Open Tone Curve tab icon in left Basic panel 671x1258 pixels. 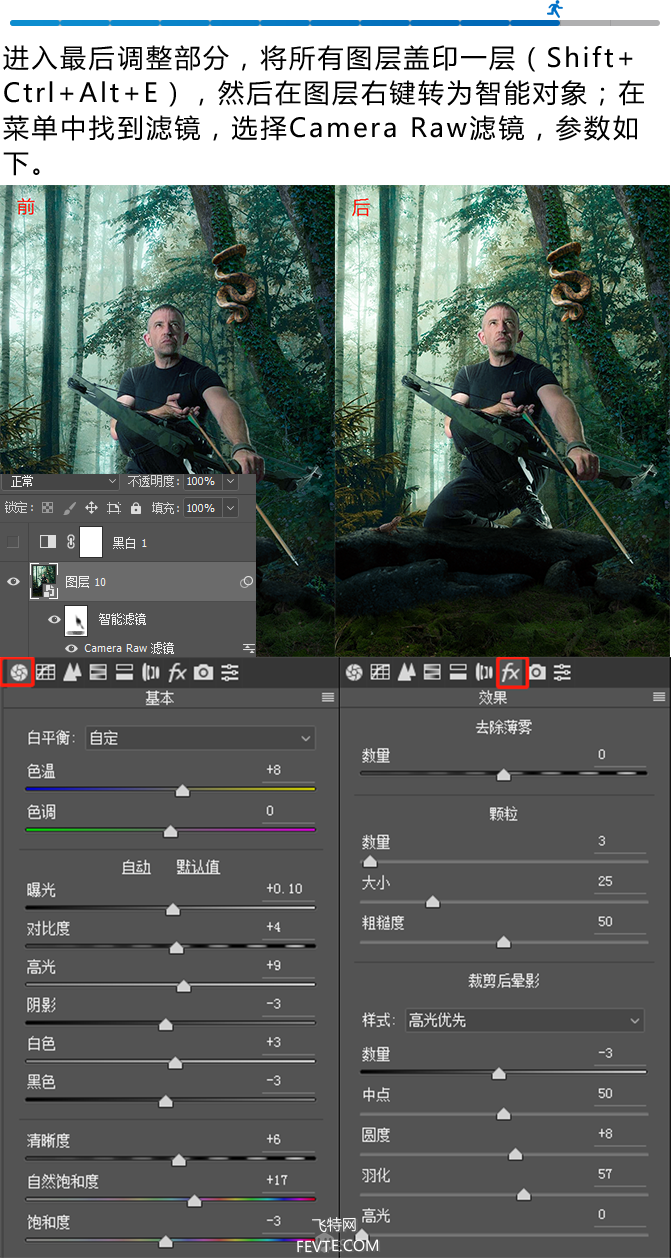tap(46, 672)
